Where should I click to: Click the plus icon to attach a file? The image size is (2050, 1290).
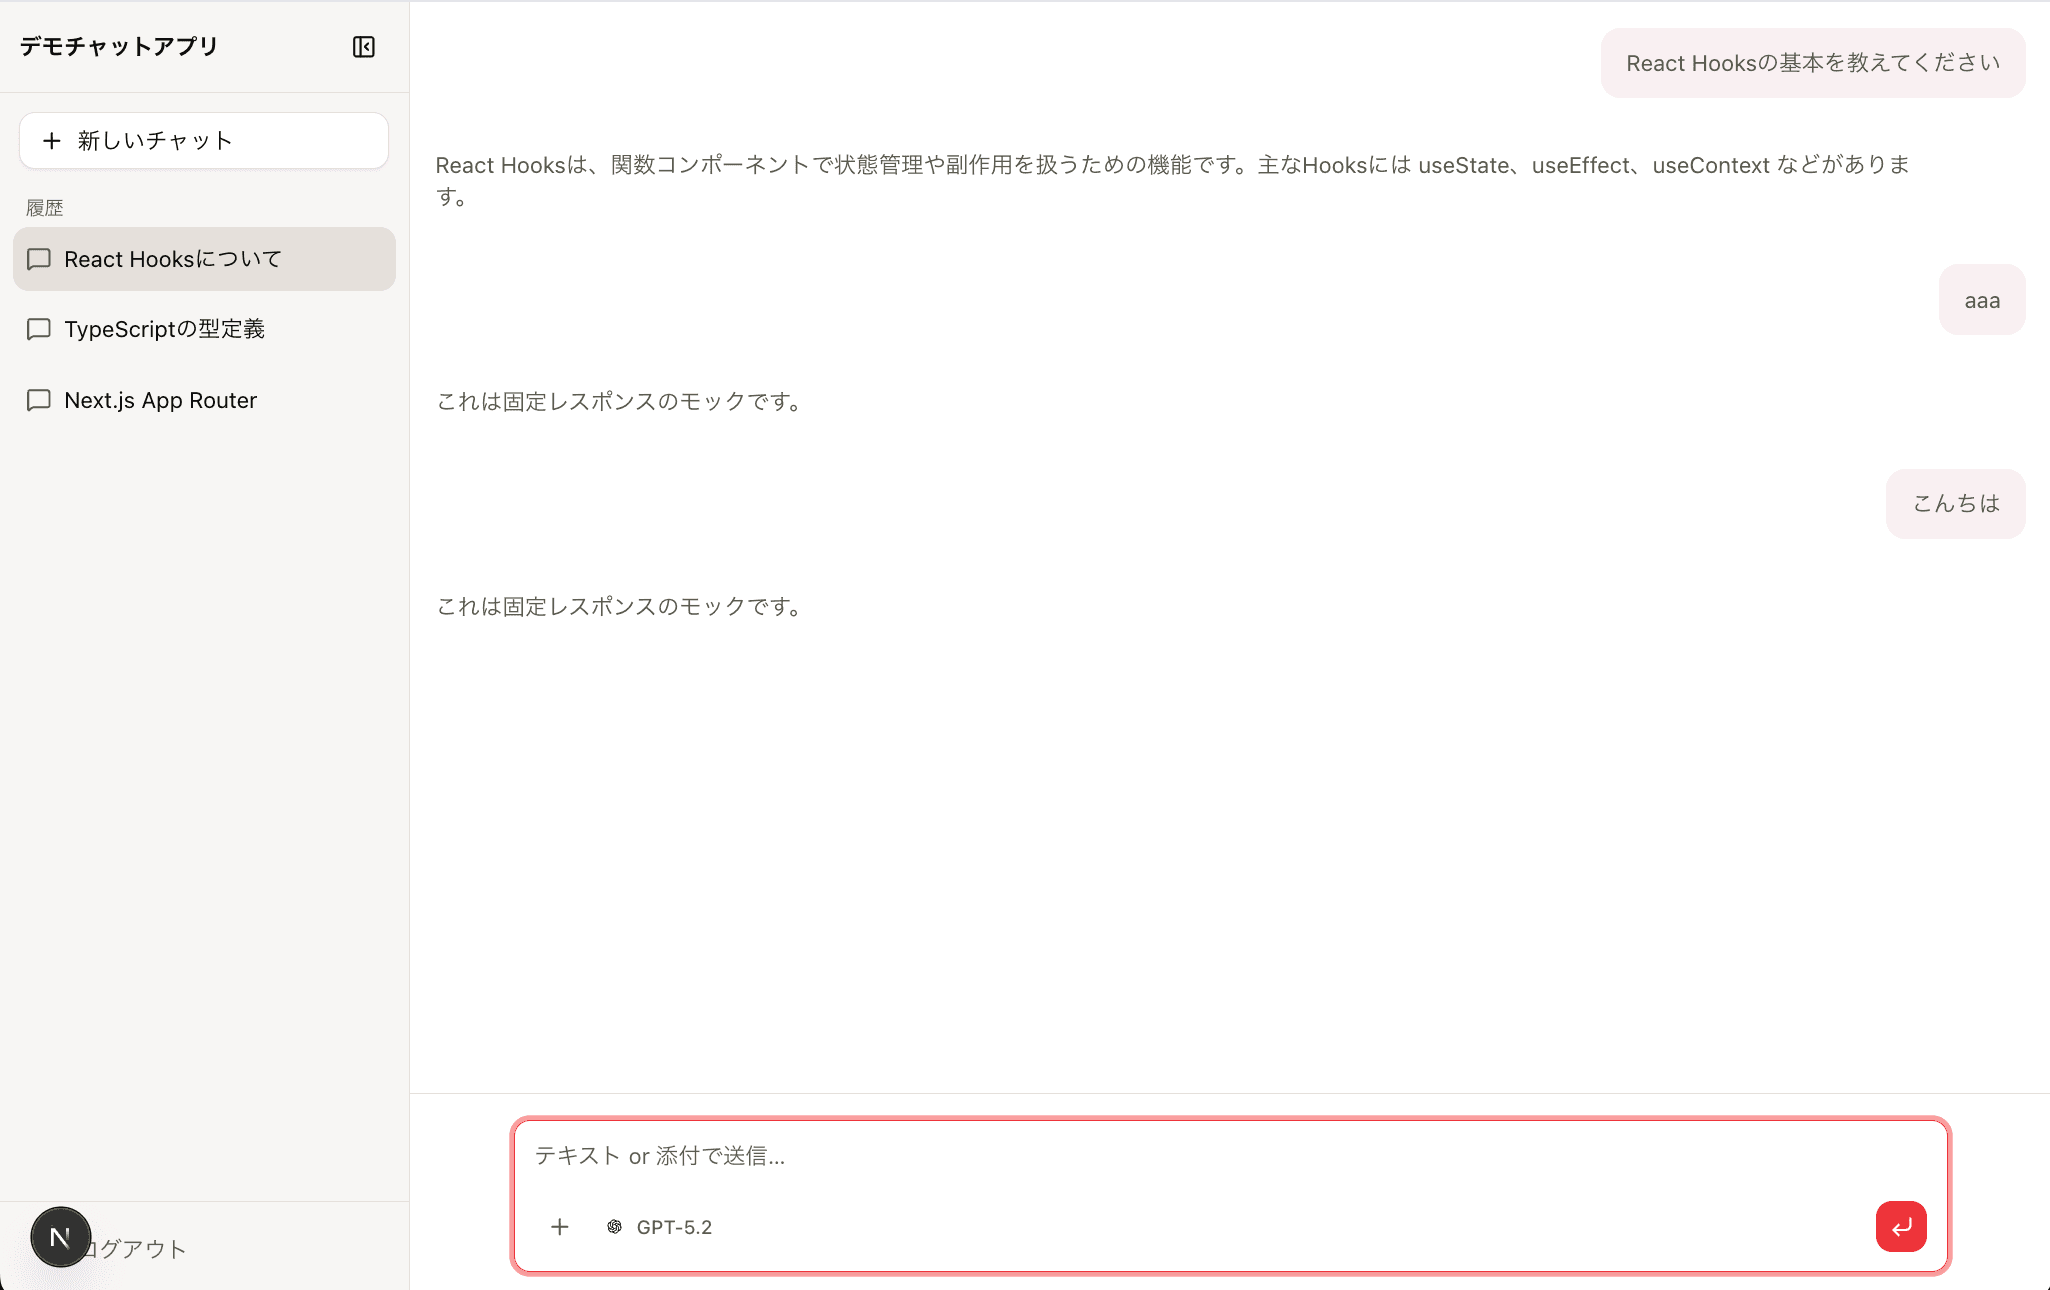coord(559,1227)
